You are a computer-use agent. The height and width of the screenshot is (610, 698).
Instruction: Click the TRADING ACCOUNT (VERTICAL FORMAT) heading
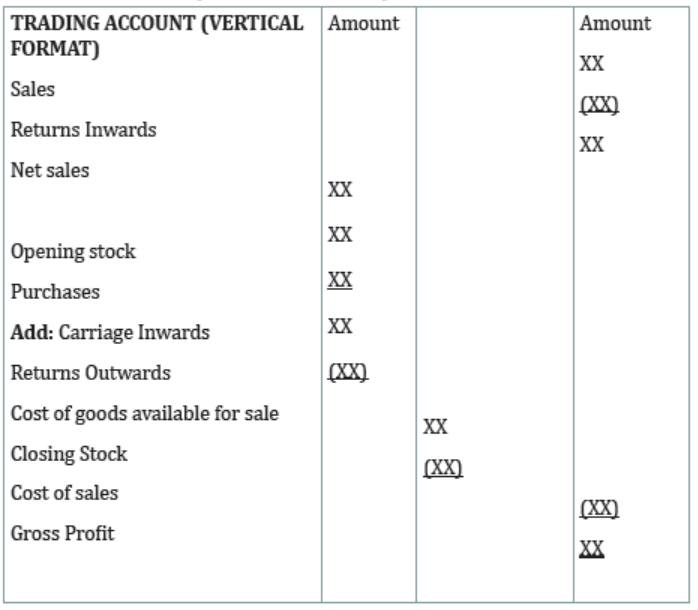pos(157,36)
